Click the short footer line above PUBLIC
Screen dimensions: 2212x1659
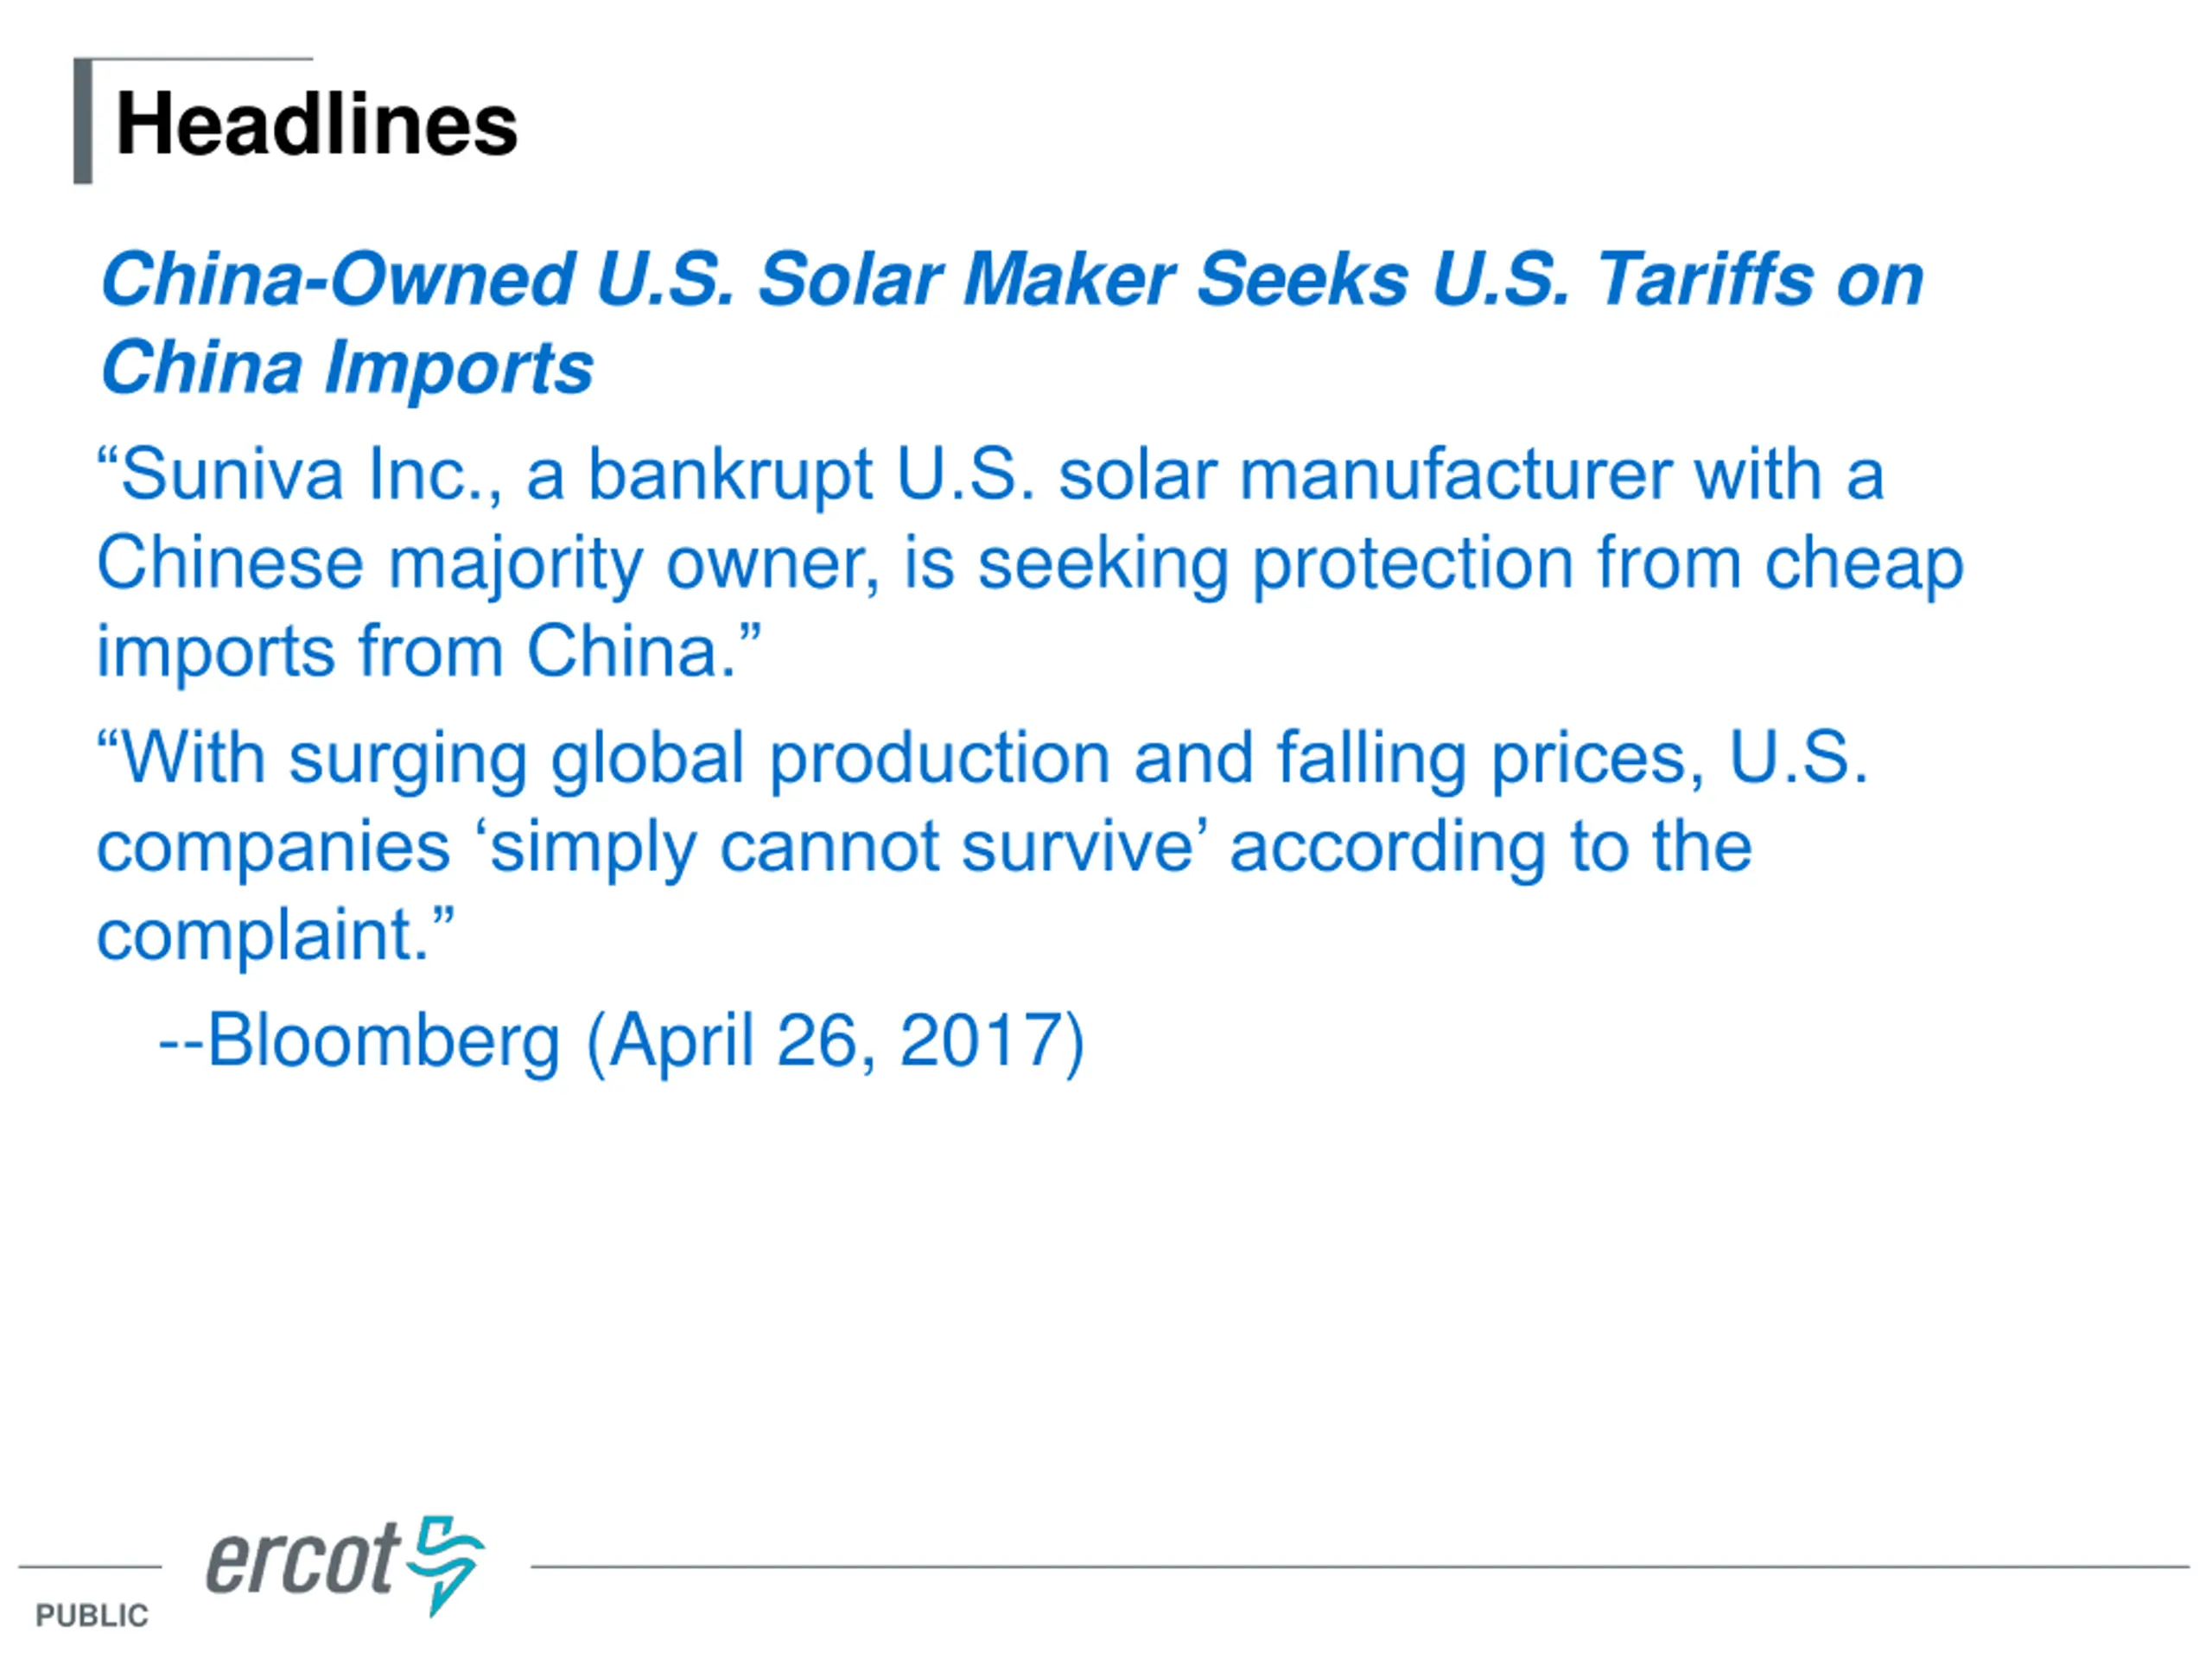pyautogui.click(x=90, y=1567)
